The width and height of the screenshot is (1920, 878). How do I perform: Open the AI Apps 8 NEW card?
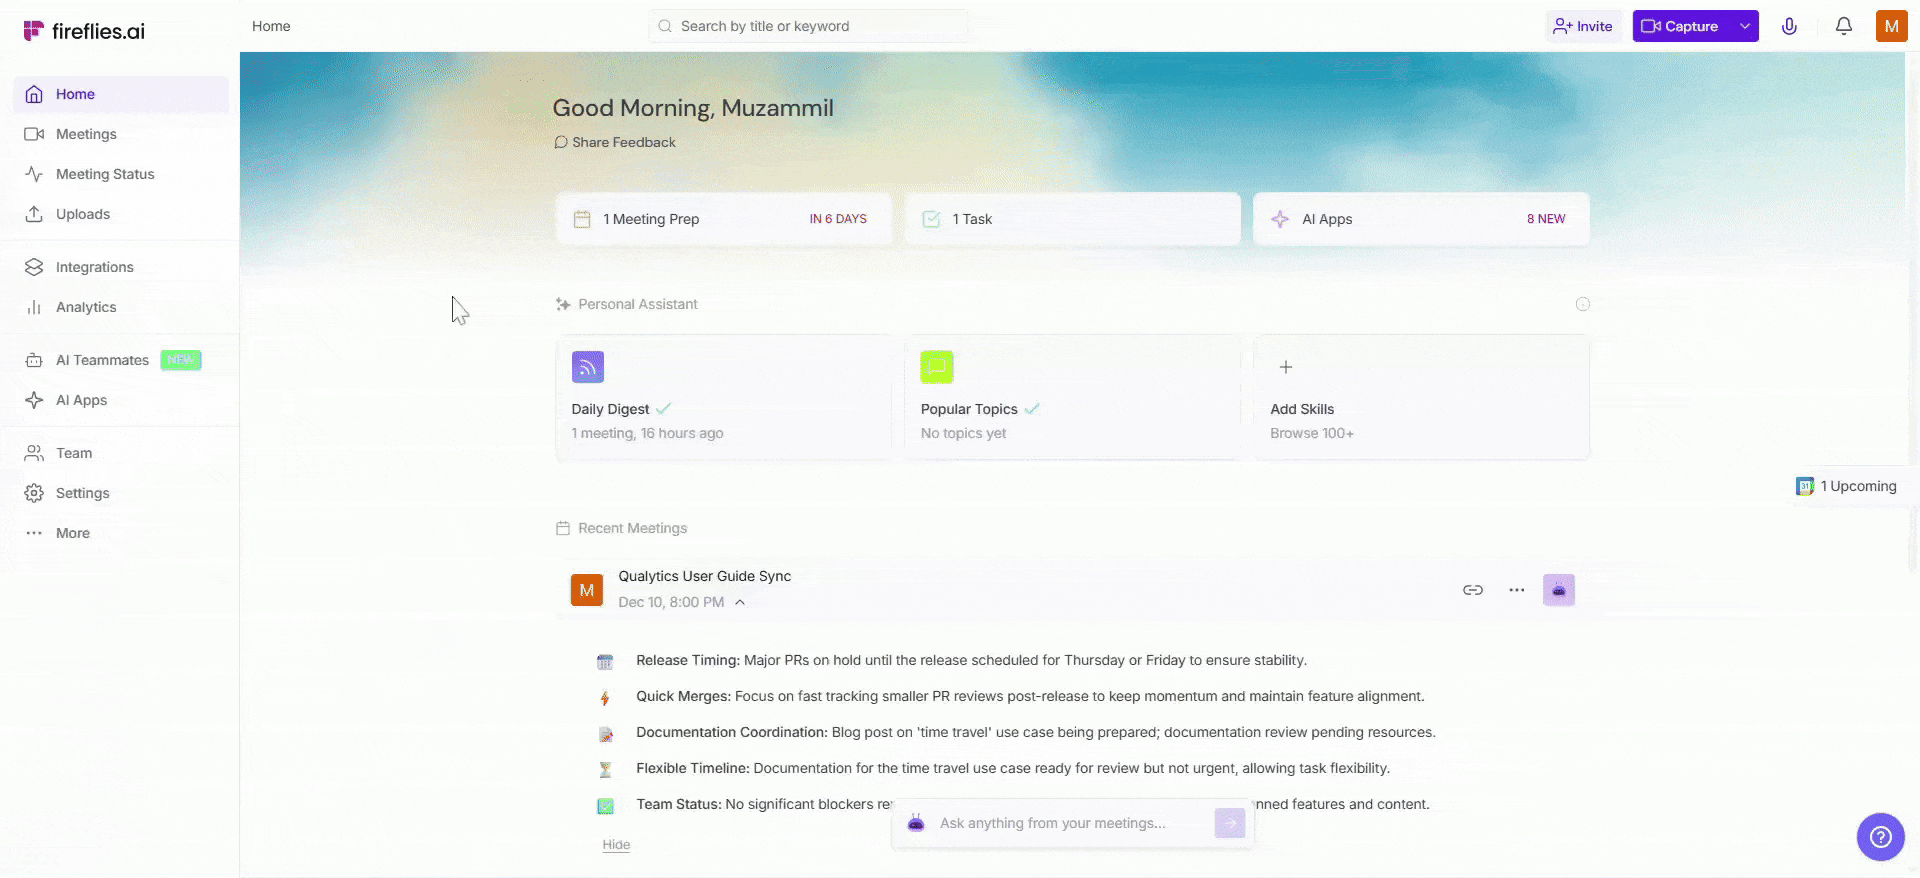(1421, 219)
